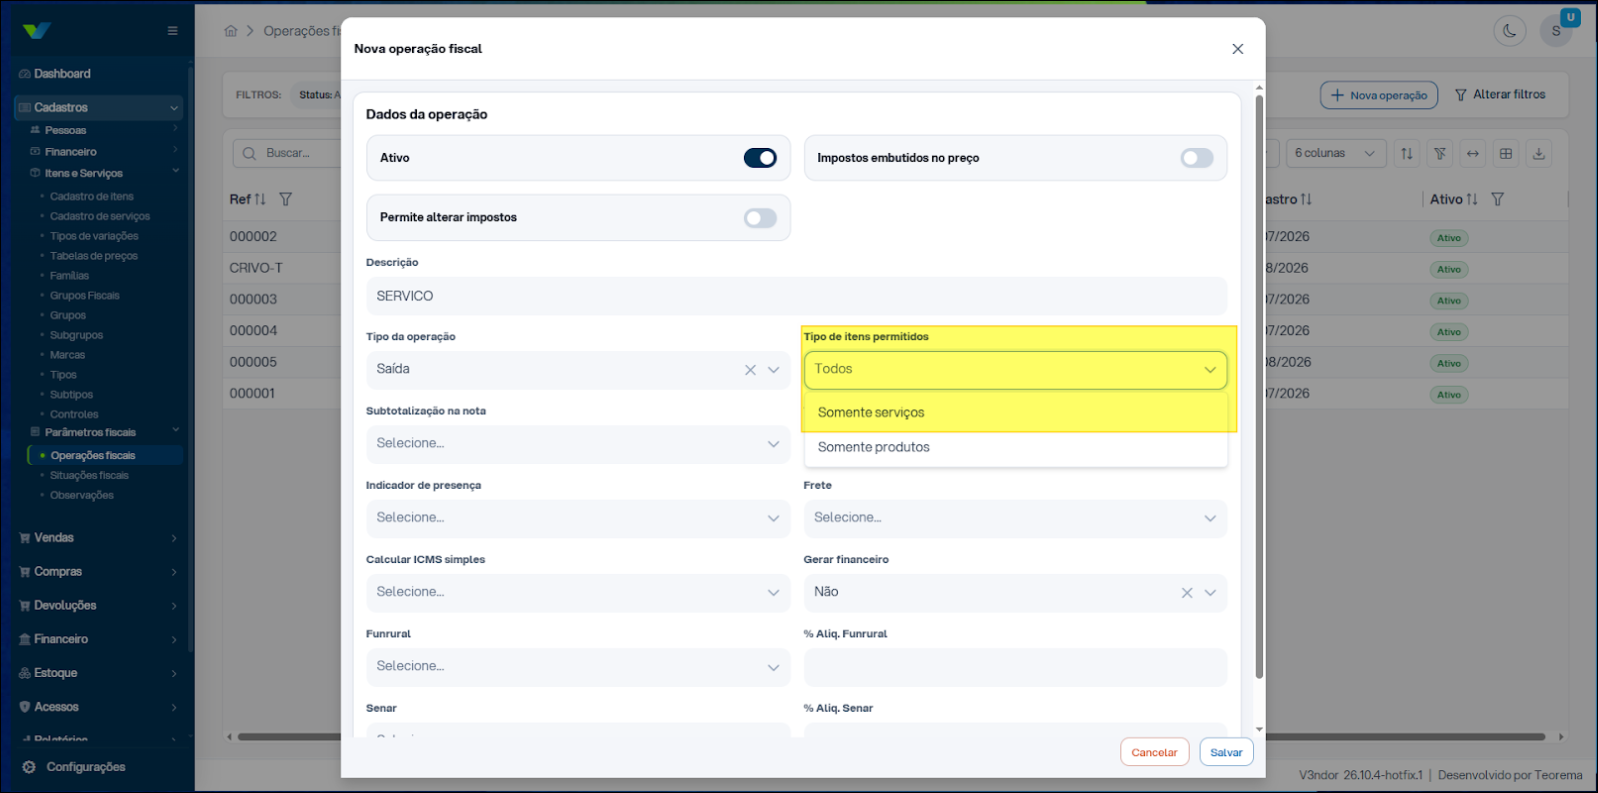Image resolution: width=1598 pixels, height=793 pixels.
Task: Turn off the Ativo switch
Action: pos(760,158)
